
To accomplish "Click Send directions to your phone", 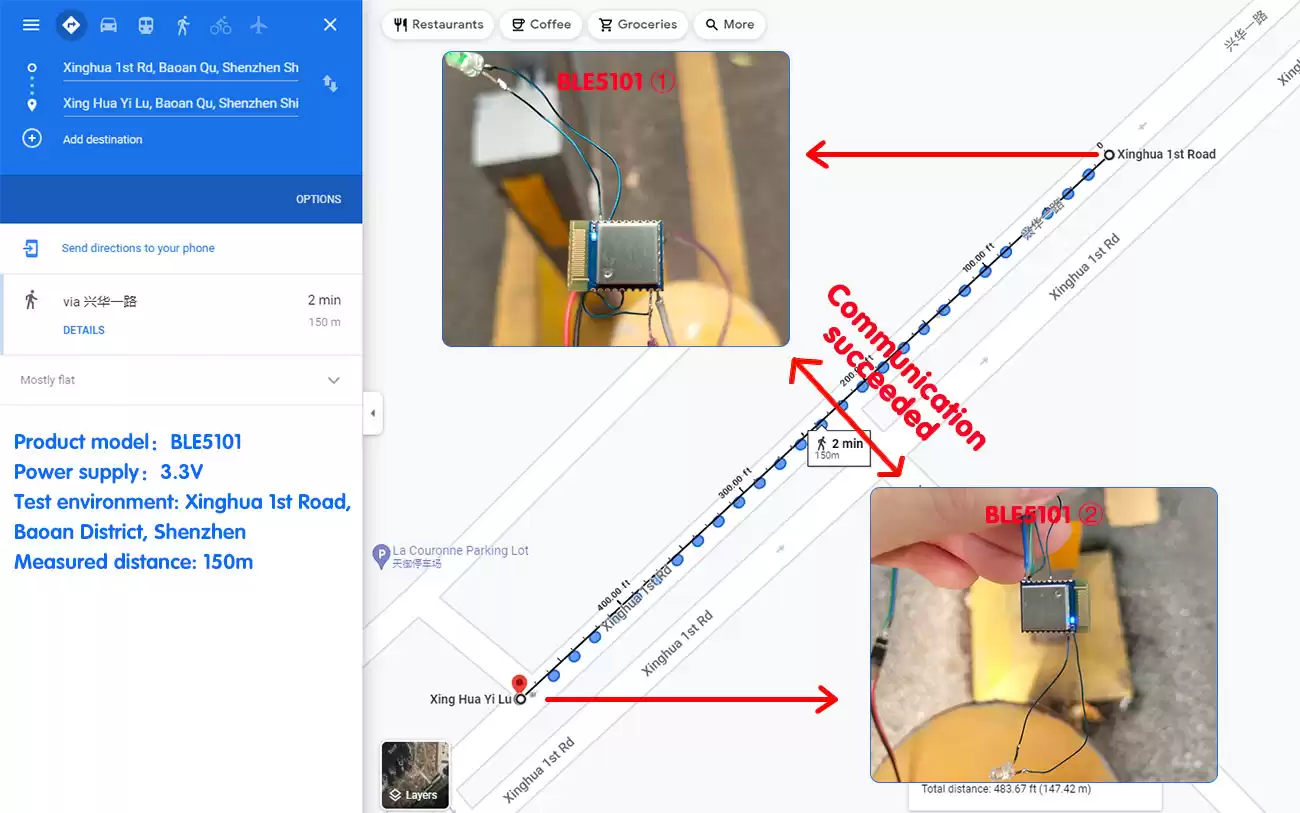I will coord(139,248).
